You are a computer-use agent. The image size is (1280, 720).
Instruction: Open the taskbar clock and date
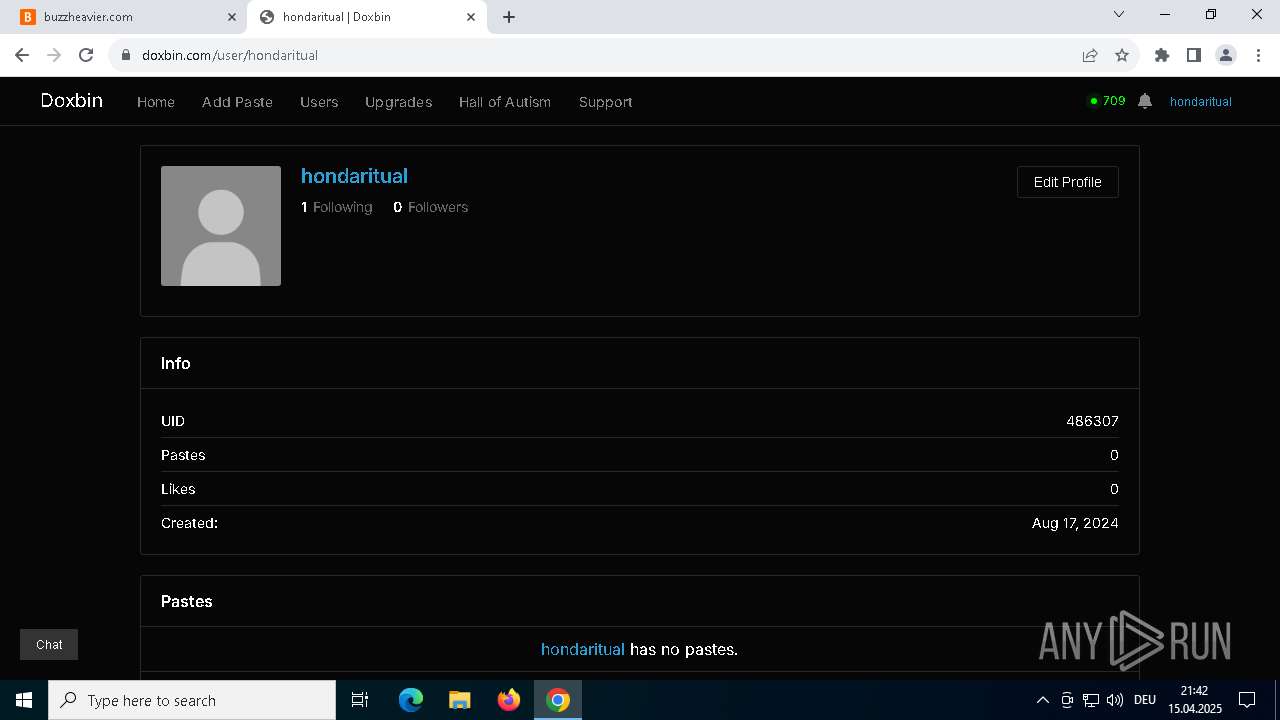[x=1195, y=700]
